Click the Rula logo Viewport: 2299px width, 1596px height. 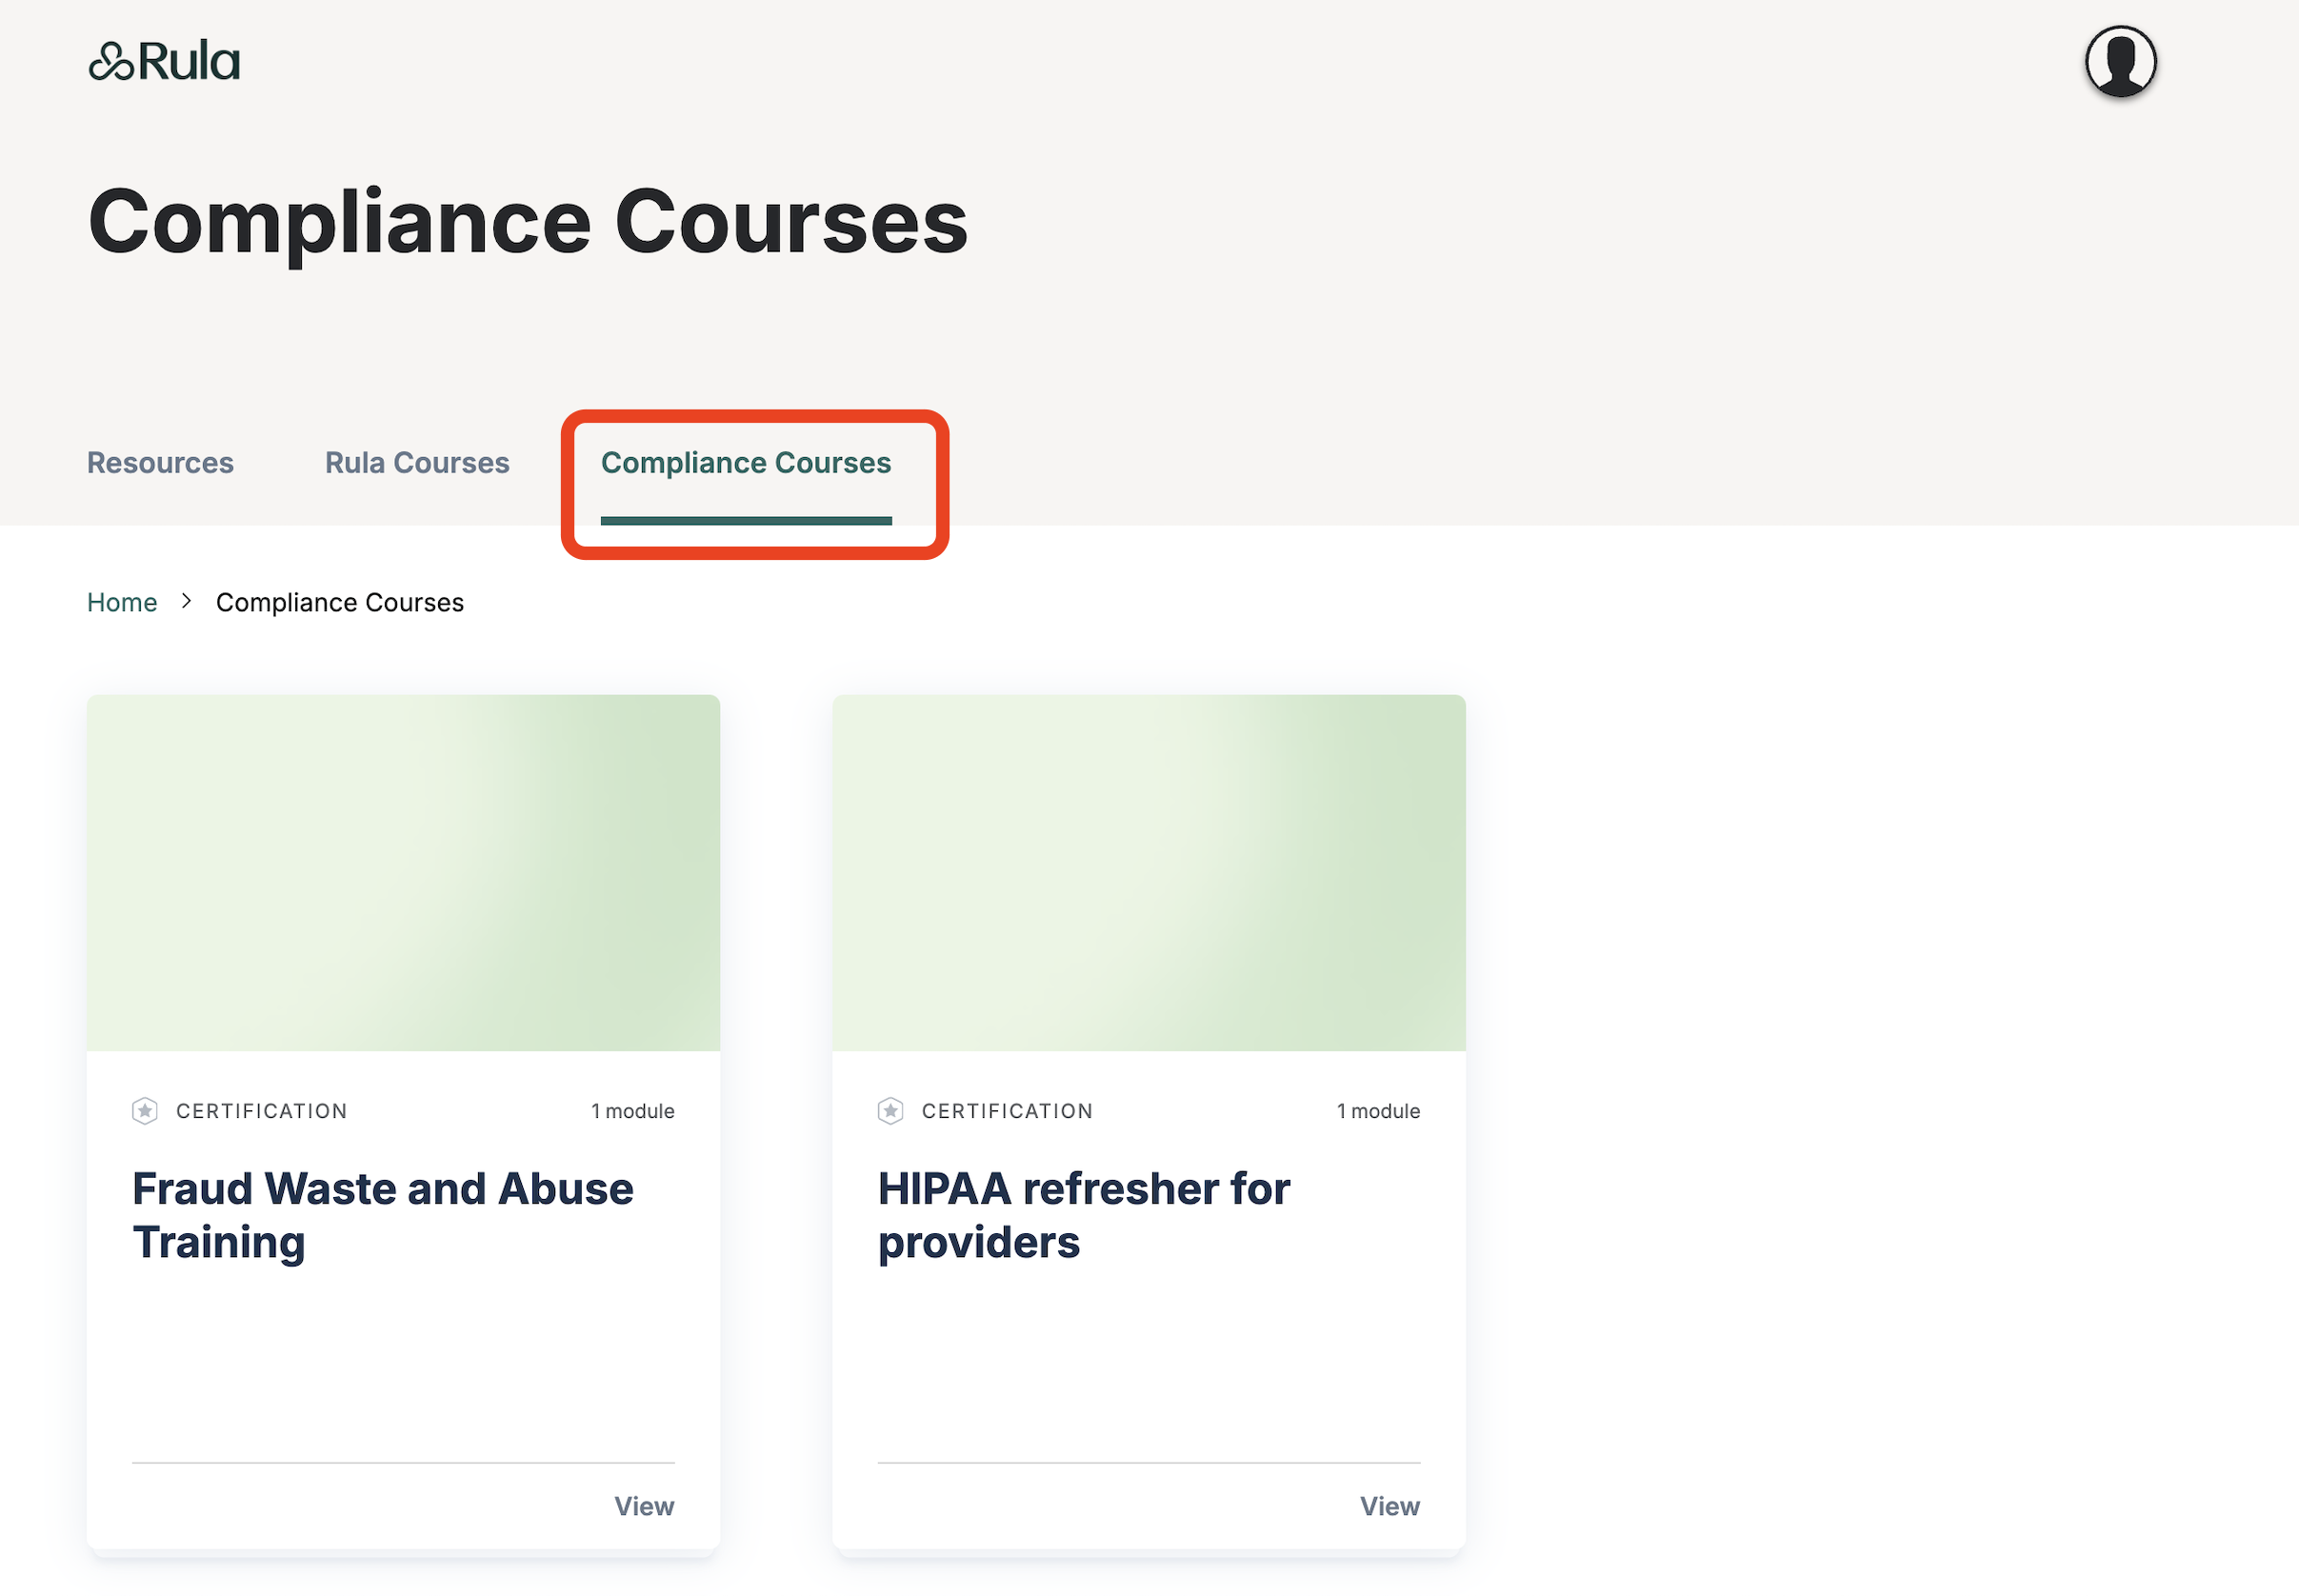point(165,62)
